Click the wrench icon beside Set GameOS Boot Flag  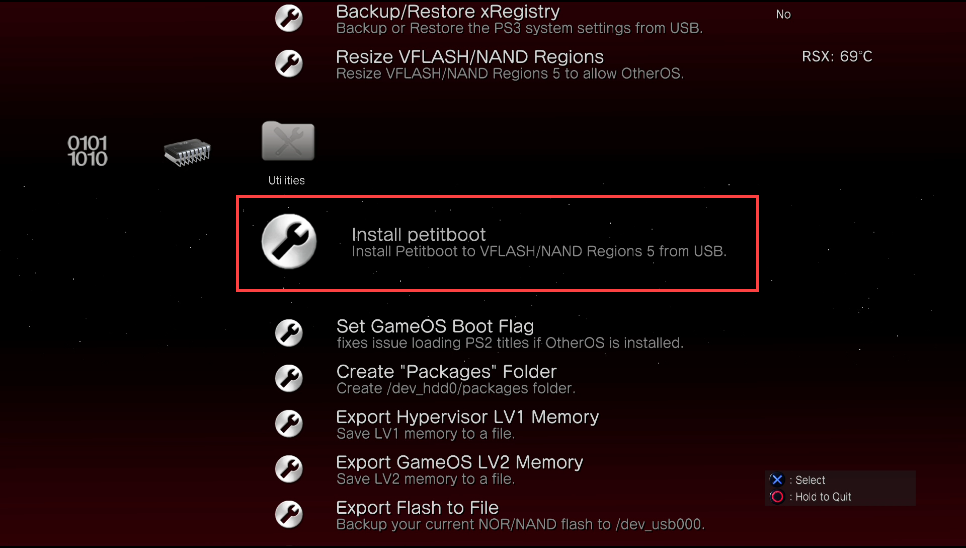click(x=289, y=332)
